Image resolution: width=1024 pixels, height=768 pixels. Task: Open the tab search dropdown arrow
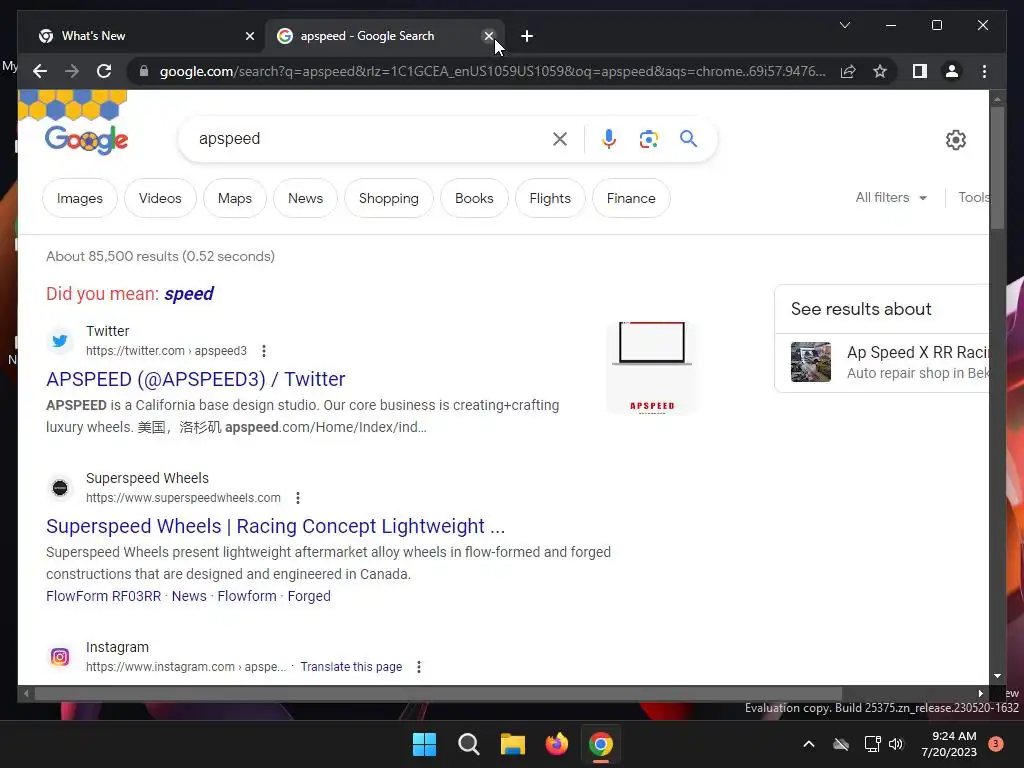click(844, 25)
